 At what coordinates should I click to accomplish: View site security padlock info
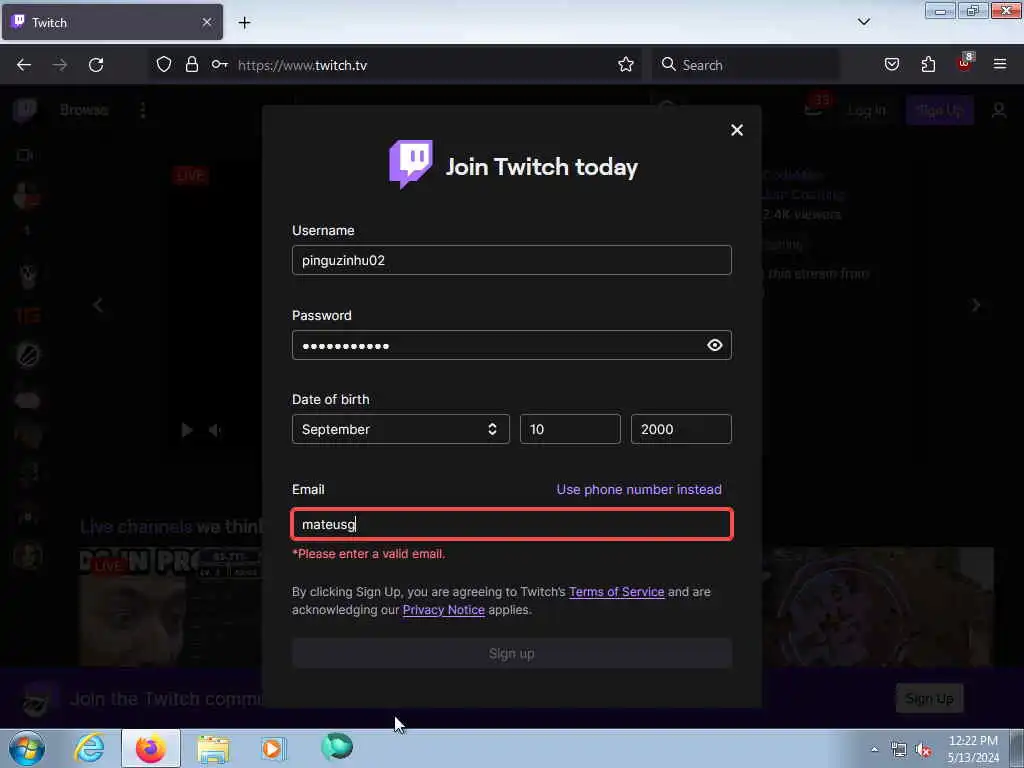[191, 65]
